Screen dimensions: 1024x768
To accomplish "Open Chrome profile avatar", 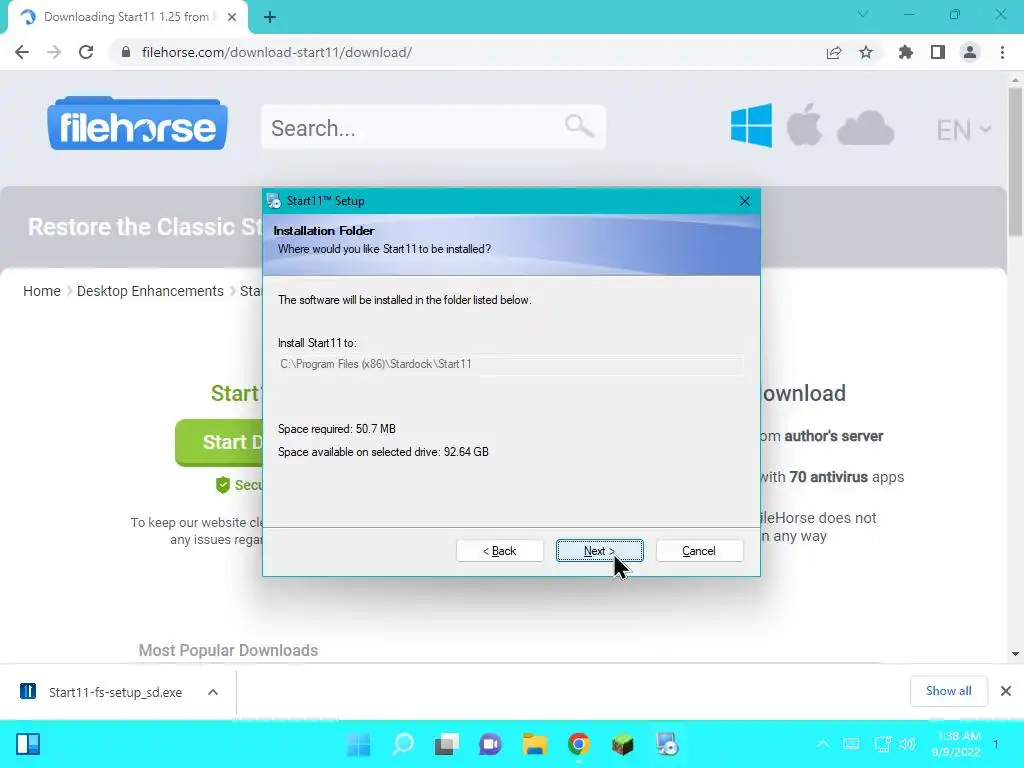I will pyautogui.click(x=970, y=52).
